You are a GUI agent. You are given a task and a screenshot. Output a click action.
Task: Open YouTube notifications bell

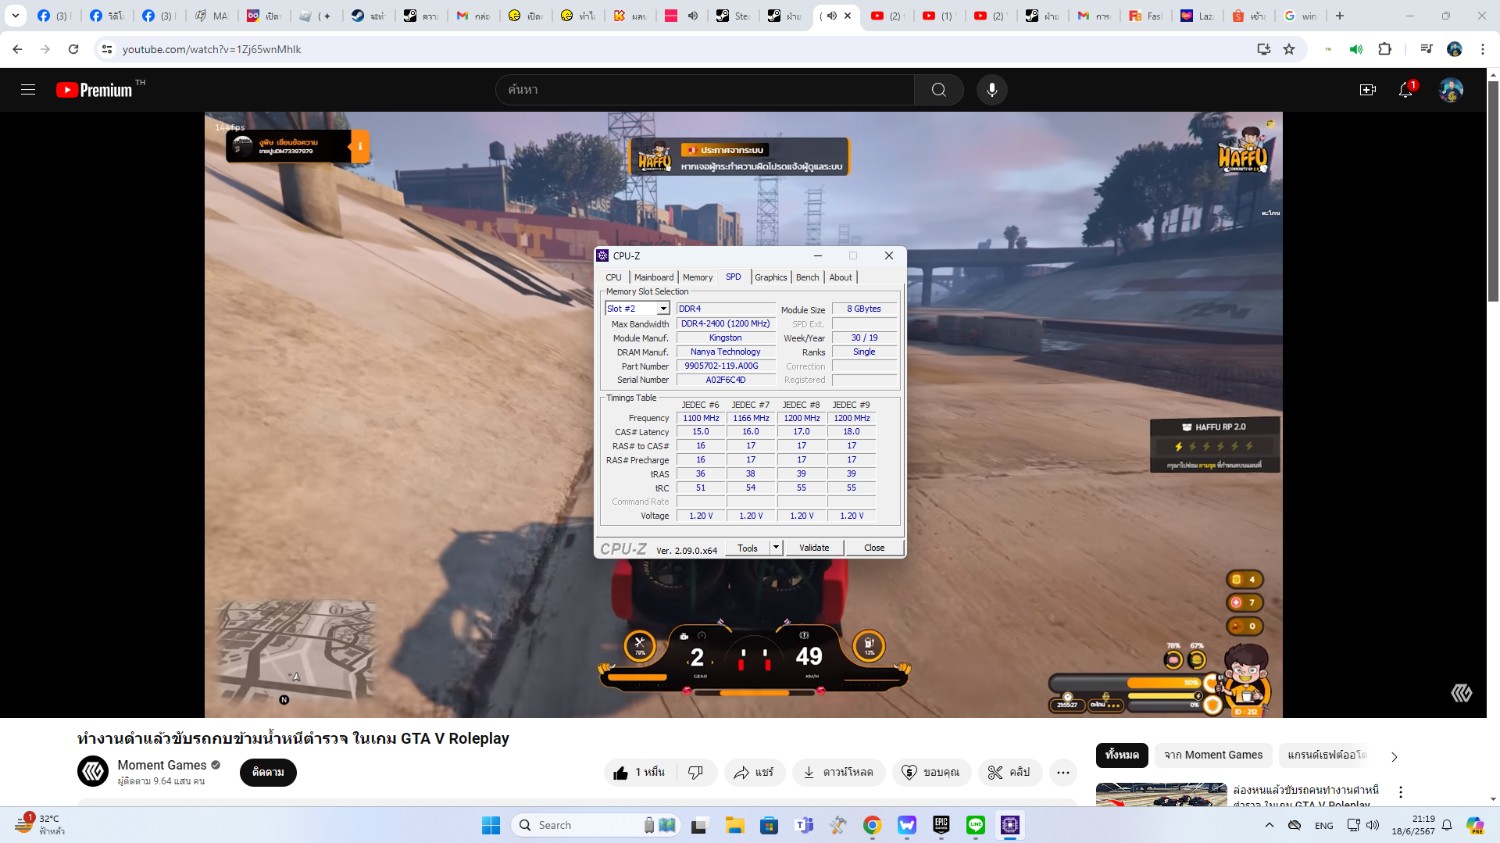pyautogui.click(x=1406, y=90)
